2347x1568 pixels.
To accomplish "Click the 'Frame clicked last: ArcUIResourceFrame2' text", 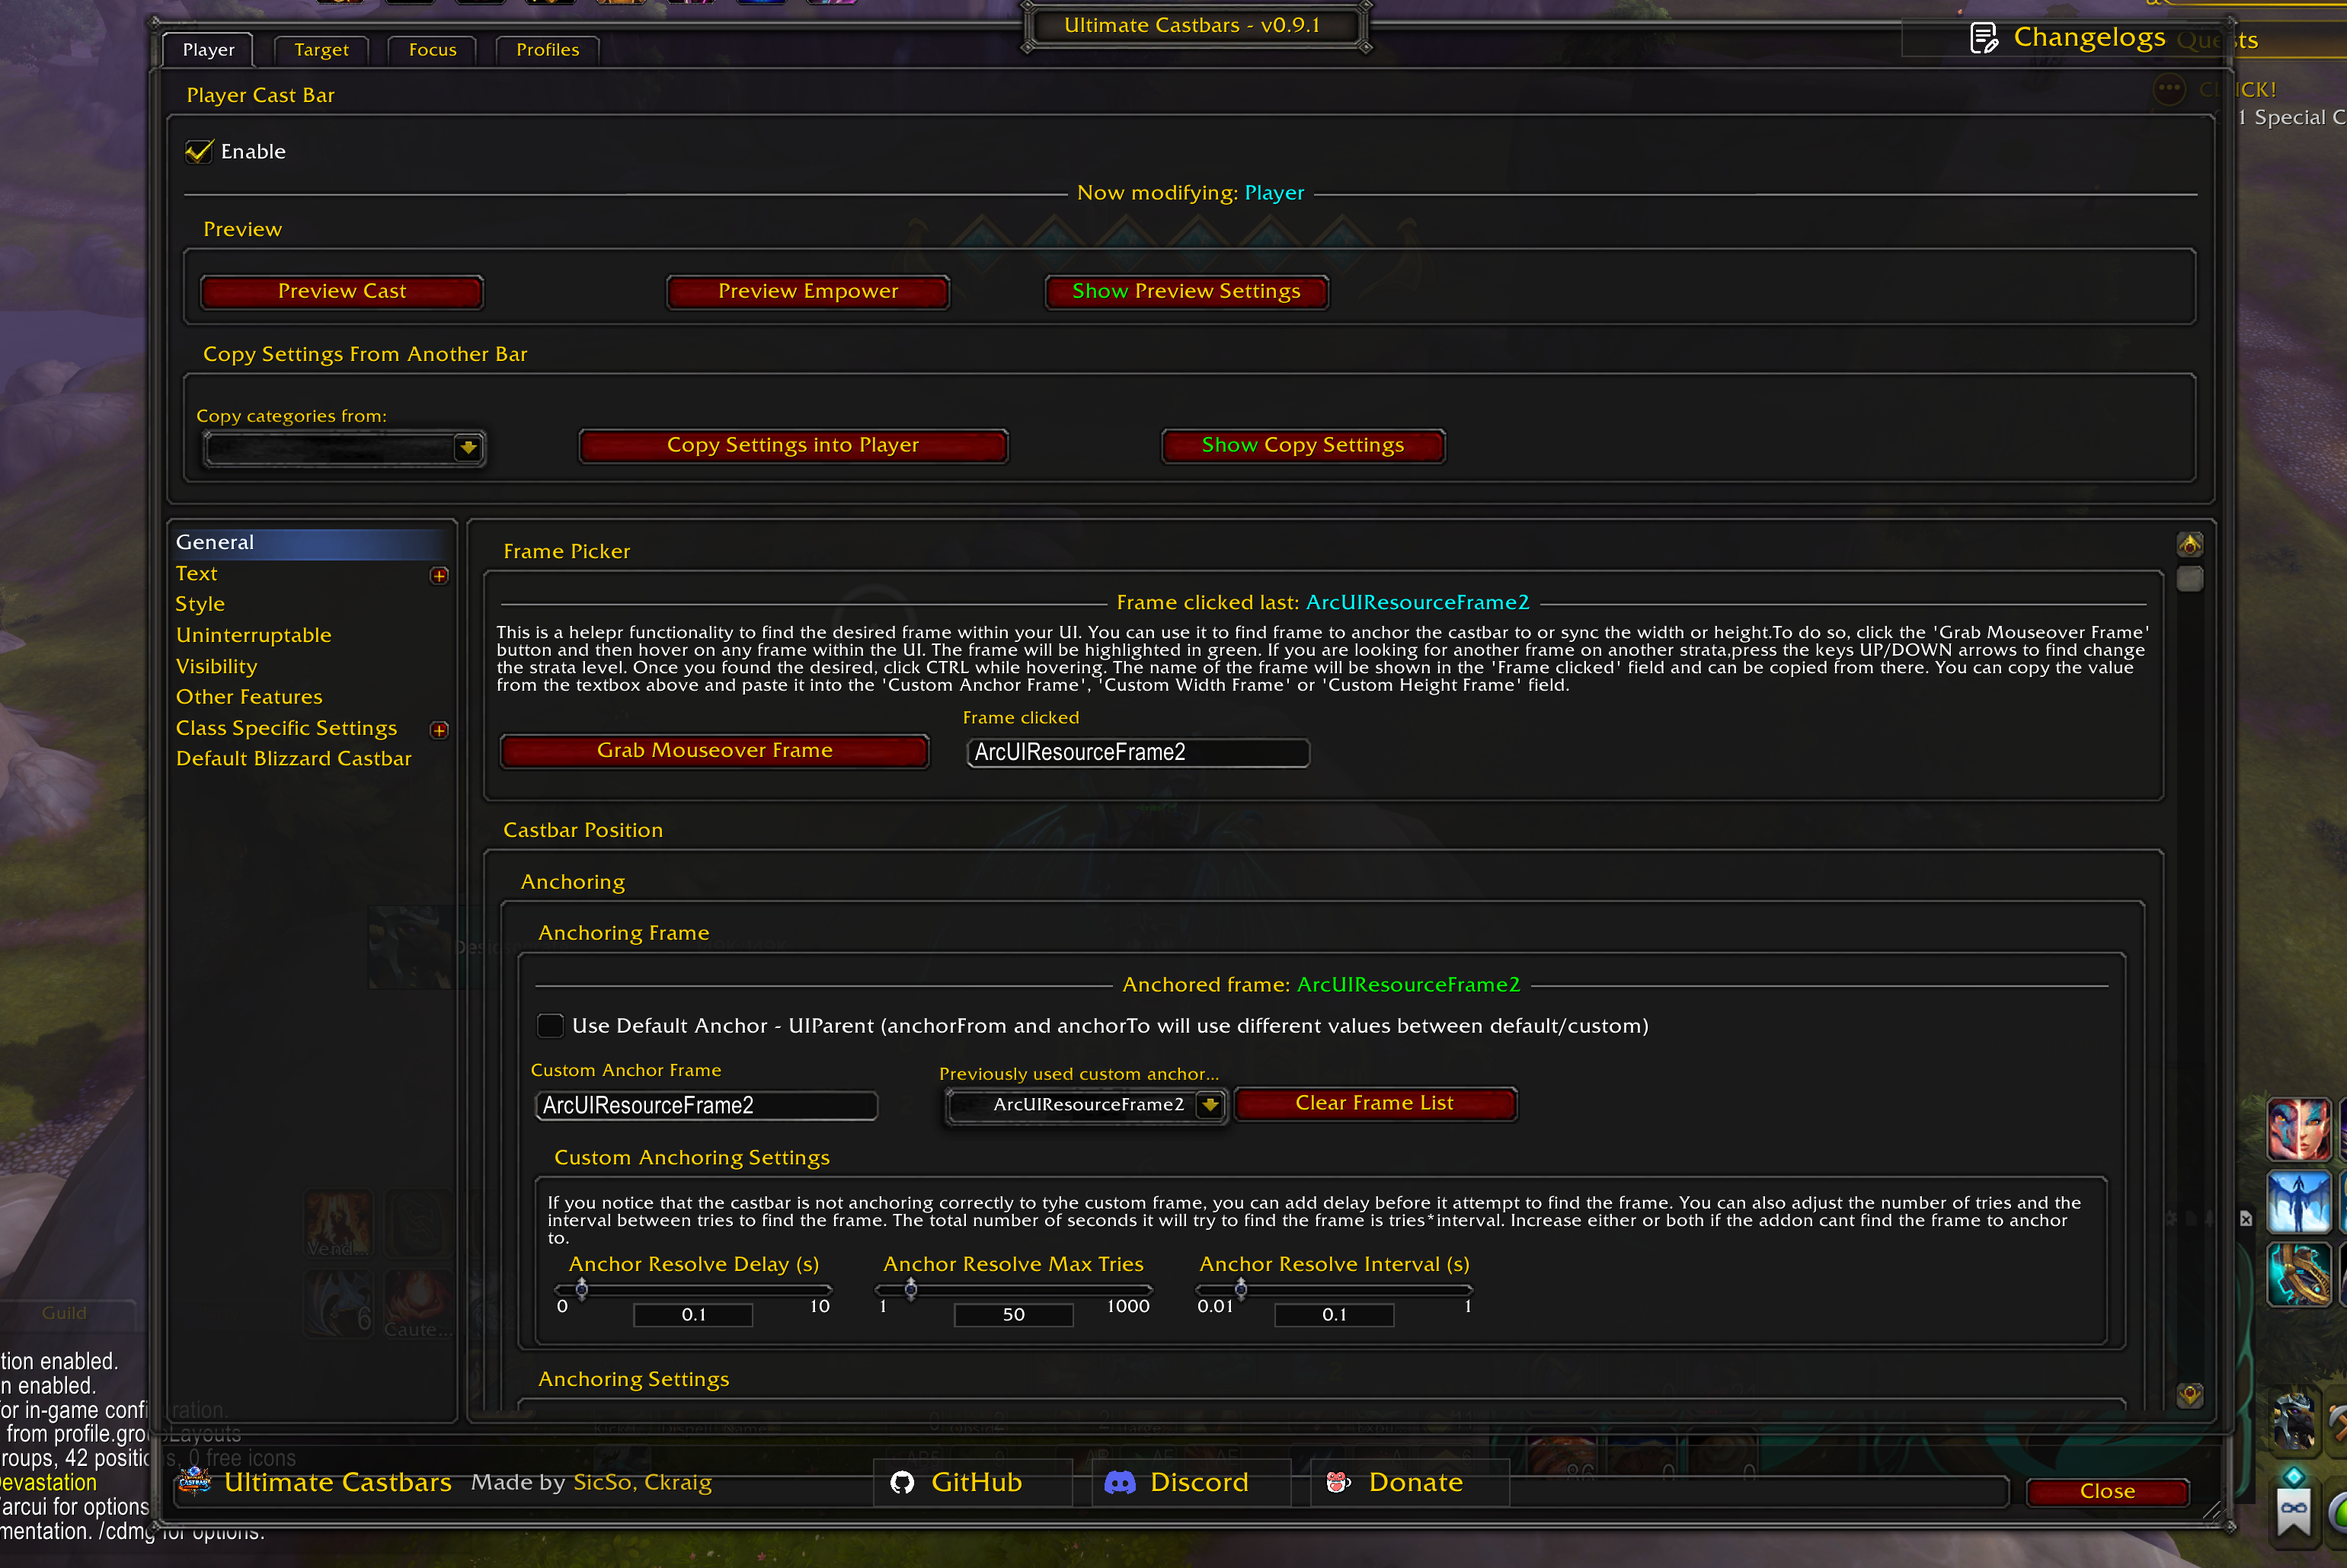I will point(1322,603).
